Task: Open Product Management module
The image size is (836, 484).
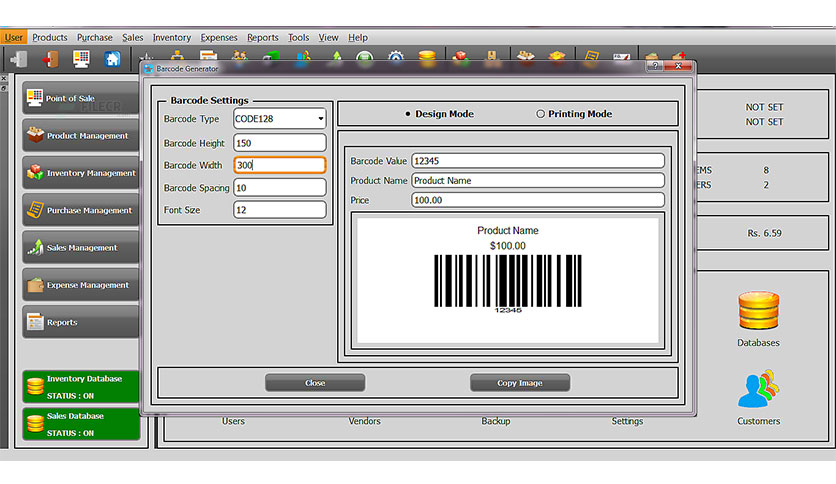Action: pyautogui.click(x=81, y=135)
